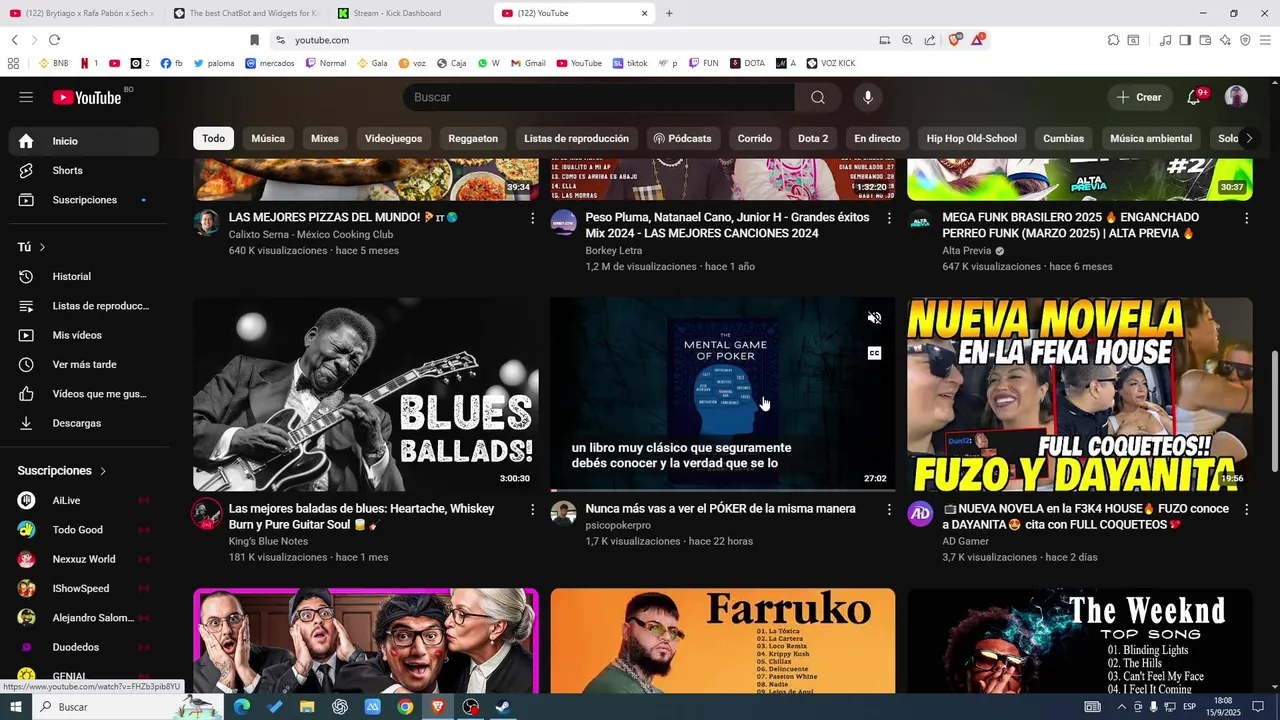Viewport: 1280px width, 720px height.
Task: Start voice search with the microphone
Action: pos(868,97)
